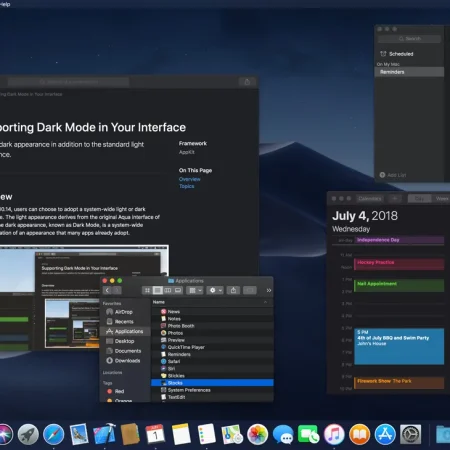Open Help menu in menu bar
Image resolution: width=450 pixels, height=450 pixels.
tap(5, 4)
